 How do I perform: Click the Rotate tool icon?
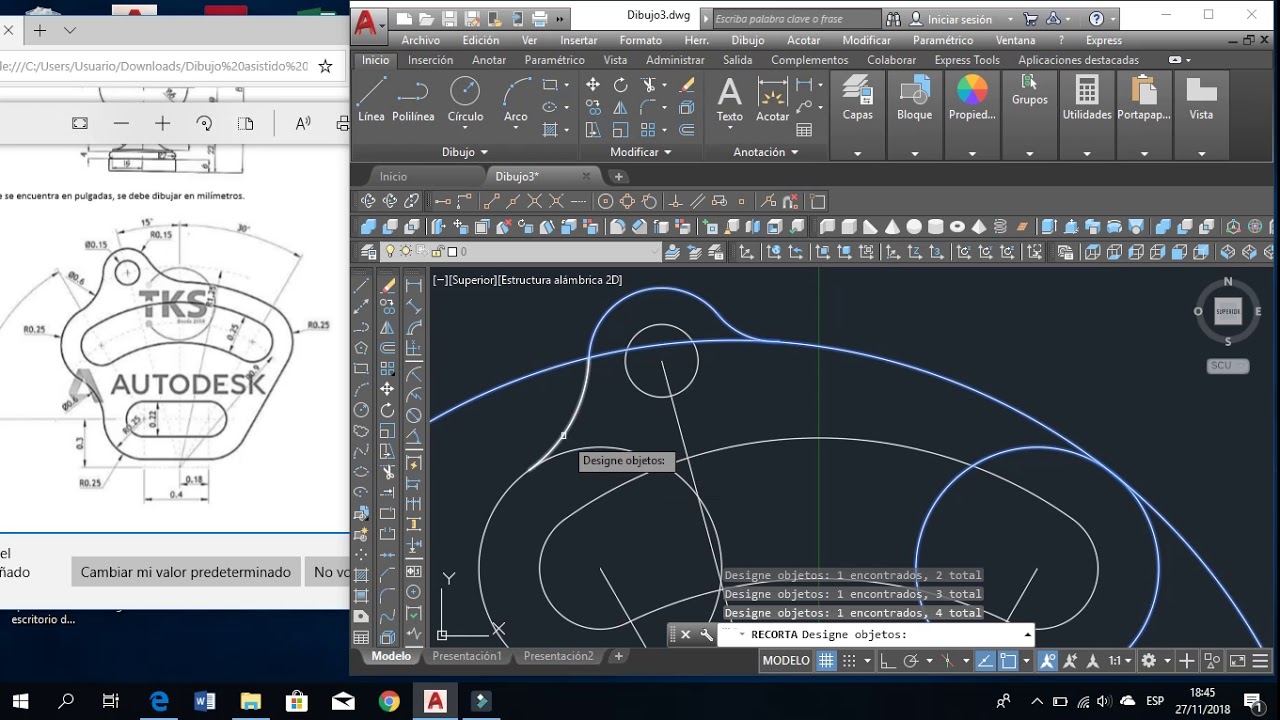[x=620, y=85]
